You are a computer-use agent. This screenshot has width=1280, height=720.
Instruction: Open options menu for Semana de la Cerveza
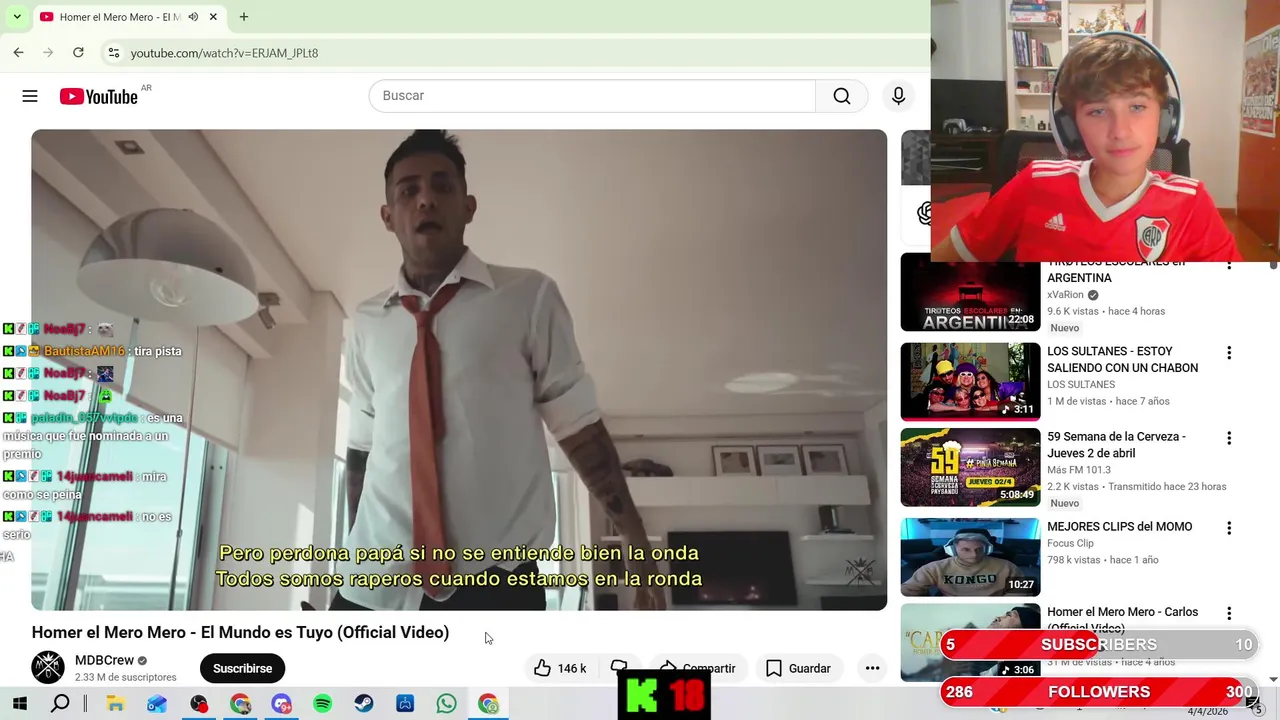1229,438
